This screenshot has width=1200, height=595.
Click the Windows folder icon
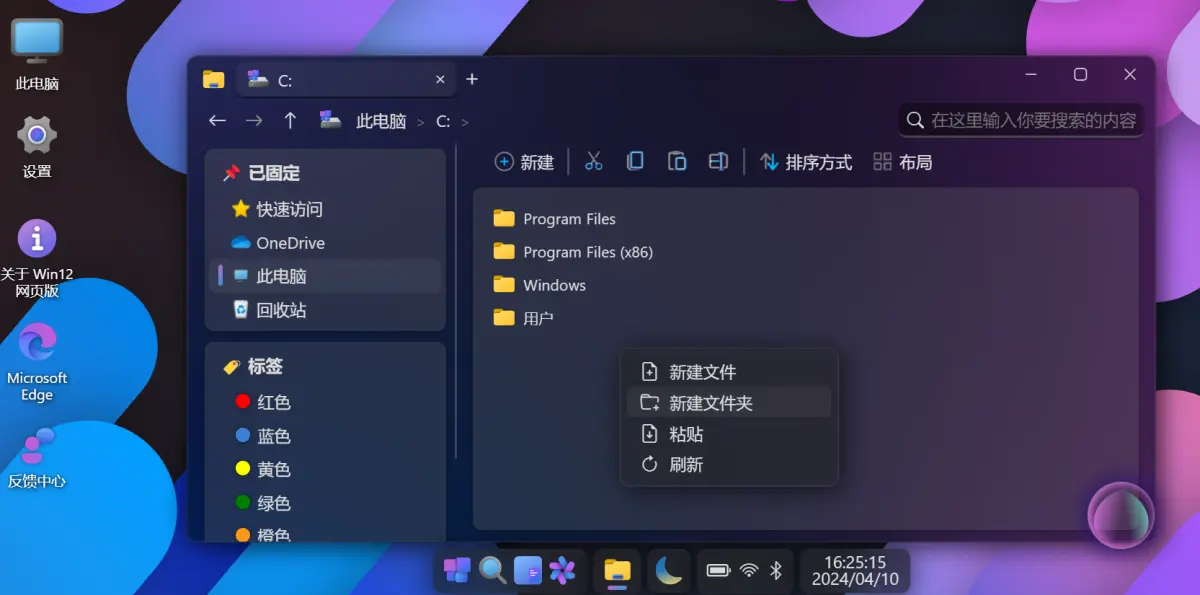pyautogui.click(x=504, y=284)
